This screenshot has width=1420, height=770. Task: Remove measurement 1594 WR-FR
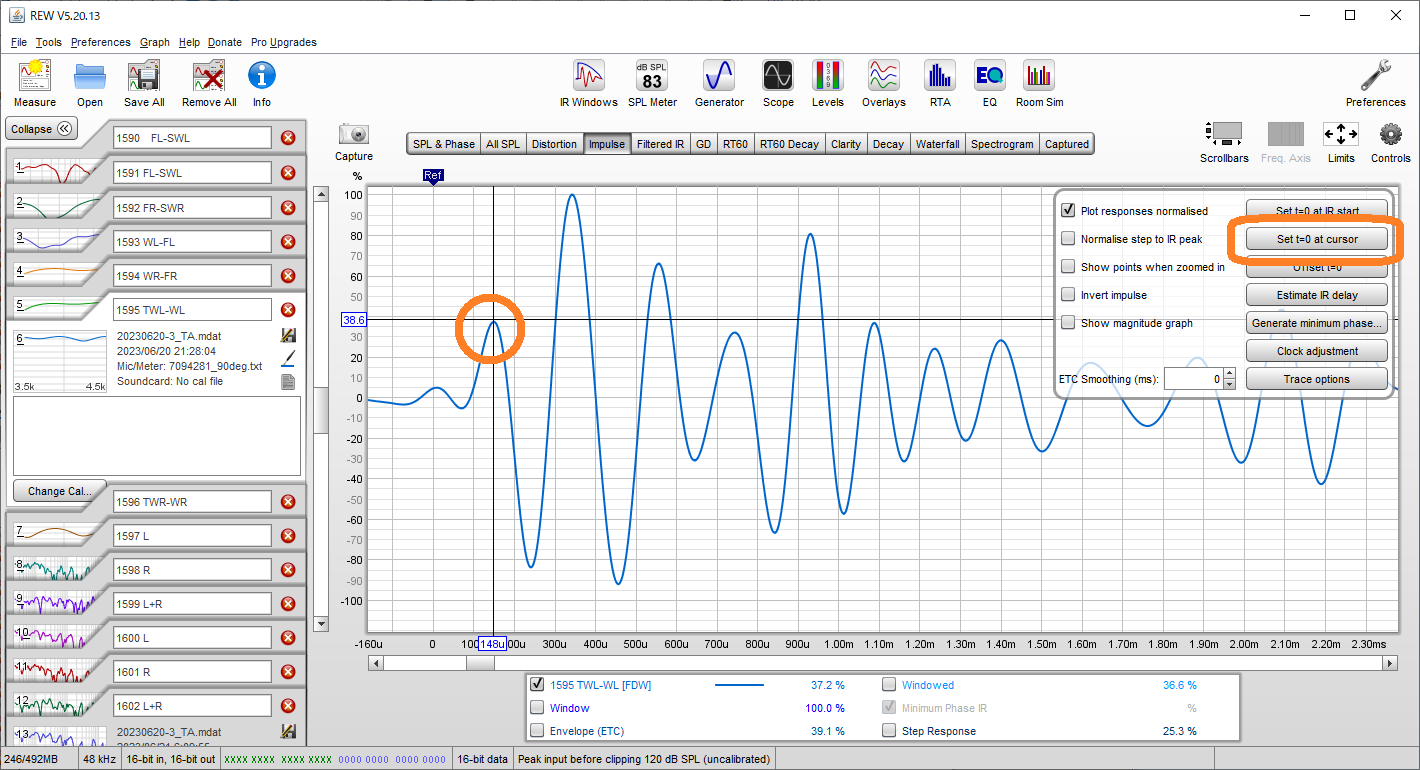coord(288,275)
